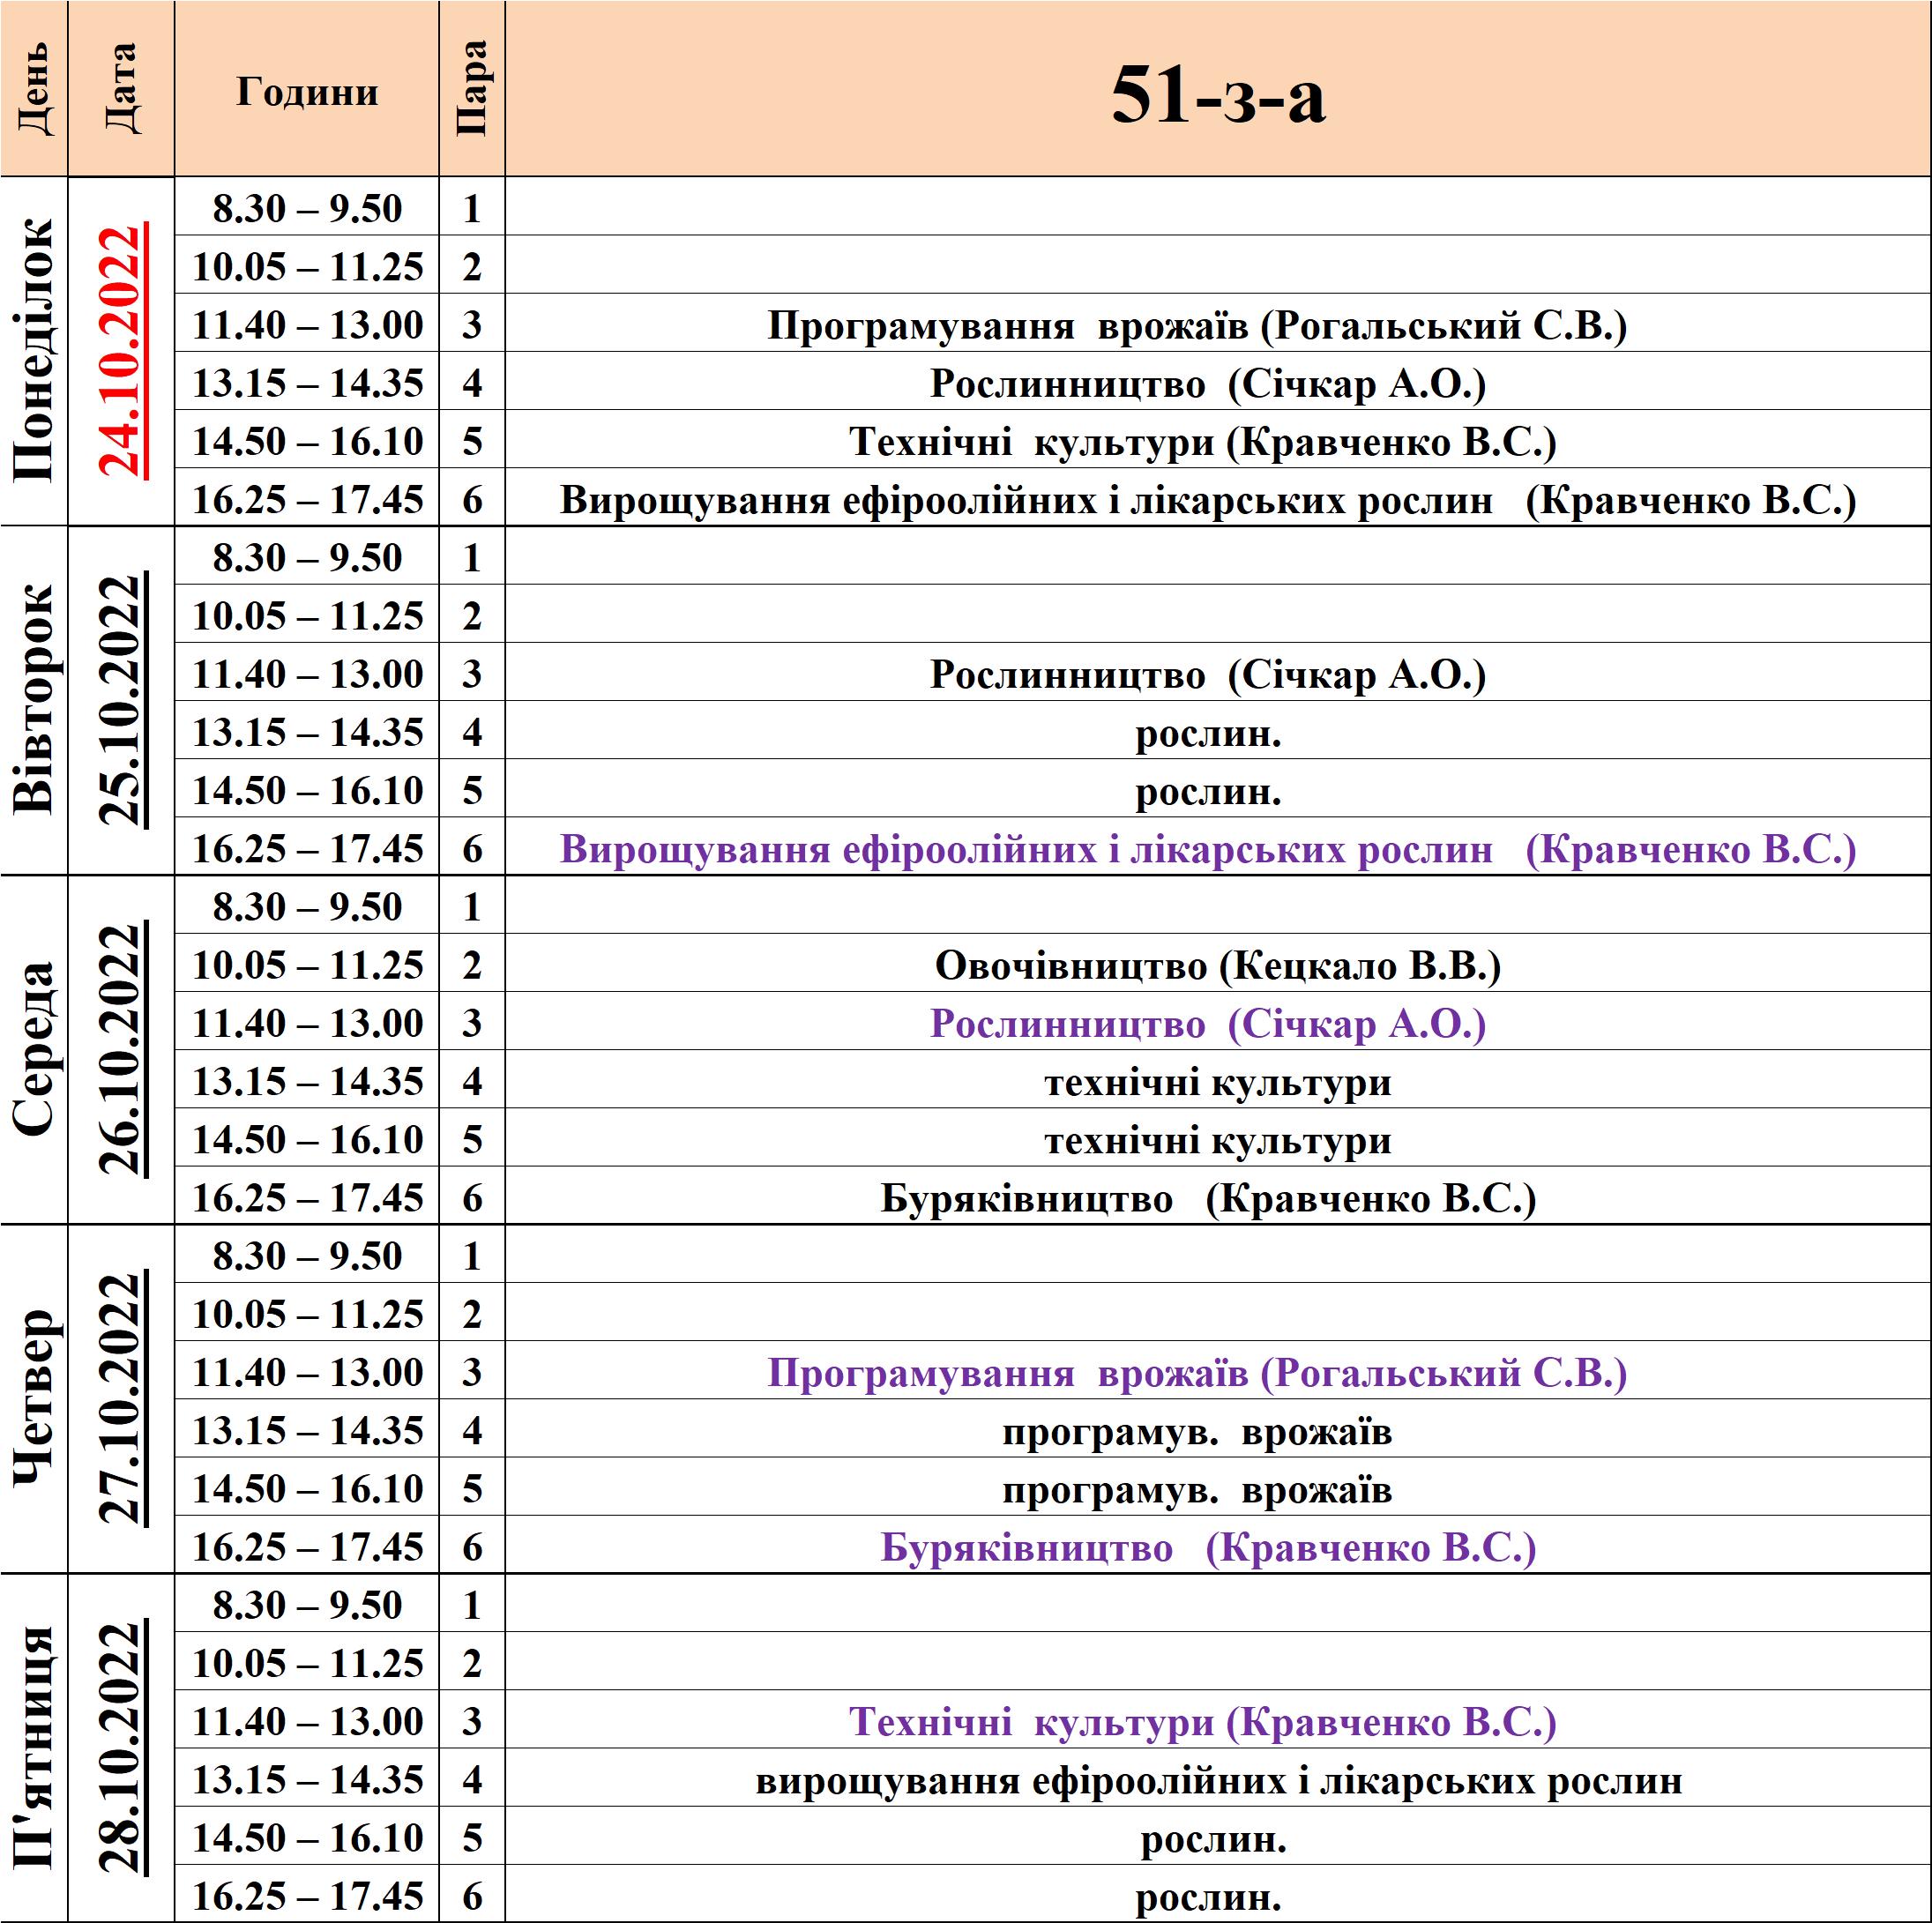The height and width of the screenshot is (1923, 1932).
Task: Select the "Четвер" day cell
Action: (x=34, y=1398)
